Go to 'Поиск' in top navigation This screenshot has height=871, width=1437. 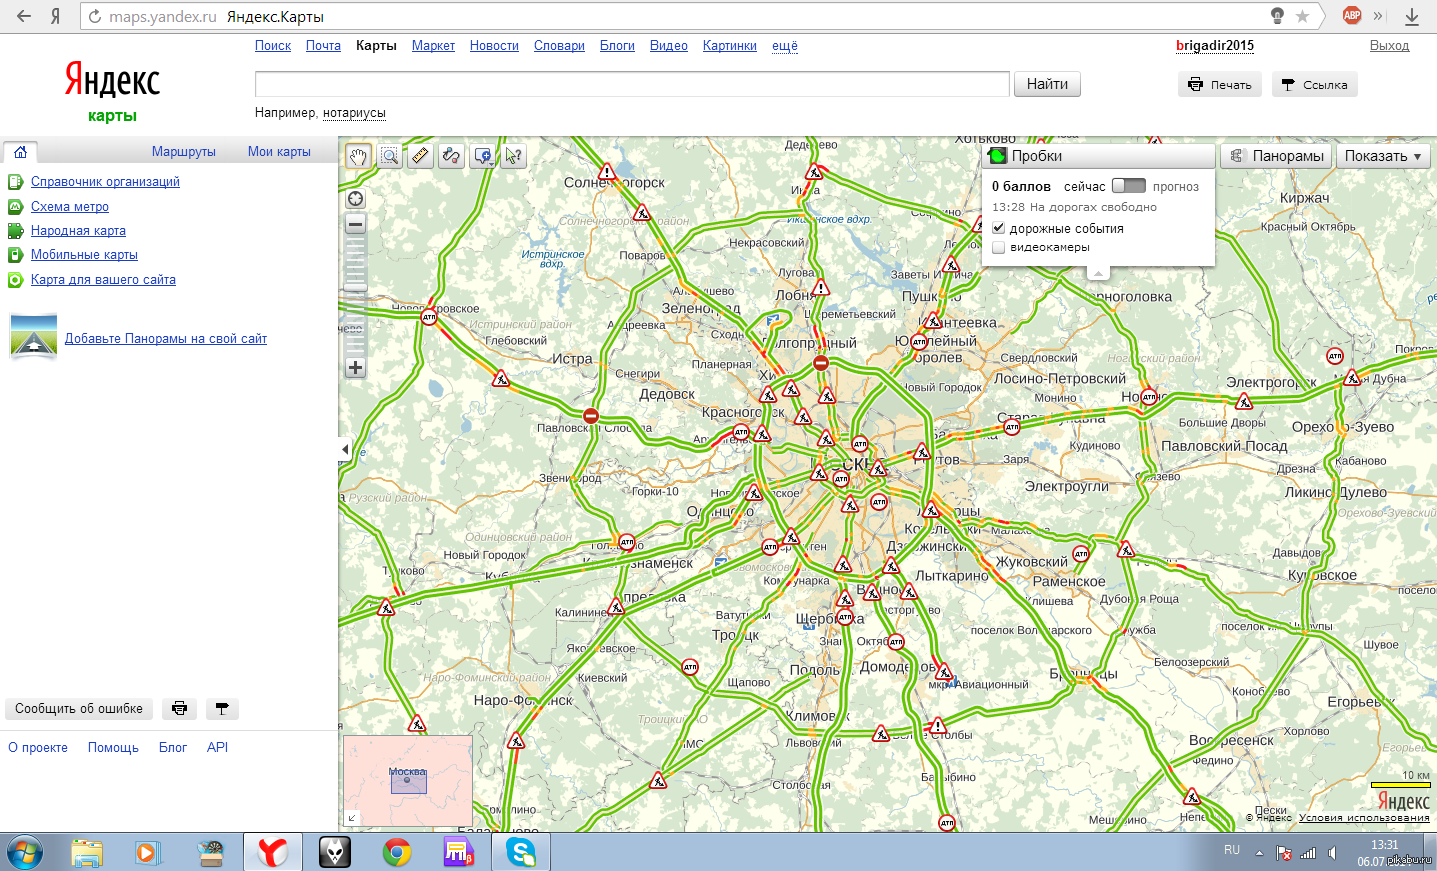(273, 46)
